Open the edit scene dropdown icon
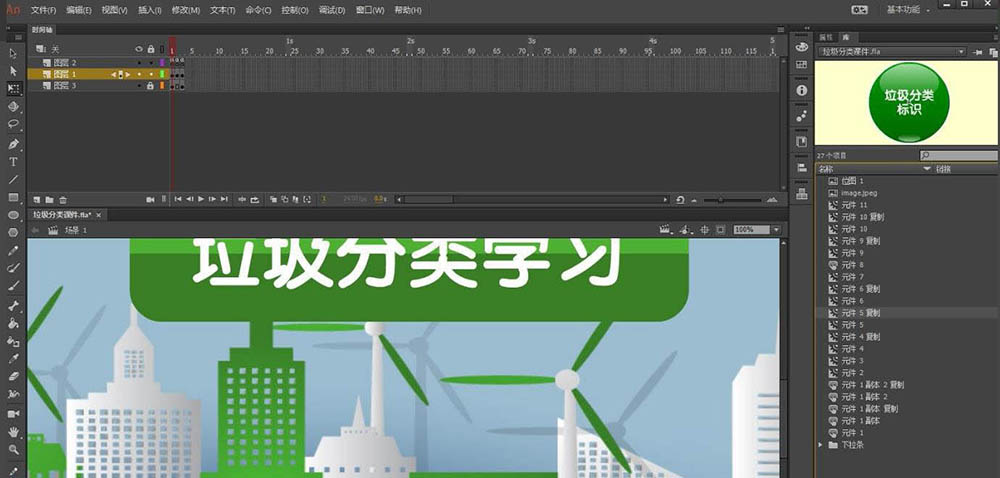Image resolution: width=1000 pixels, height=478 pixels. pos(666,229)
